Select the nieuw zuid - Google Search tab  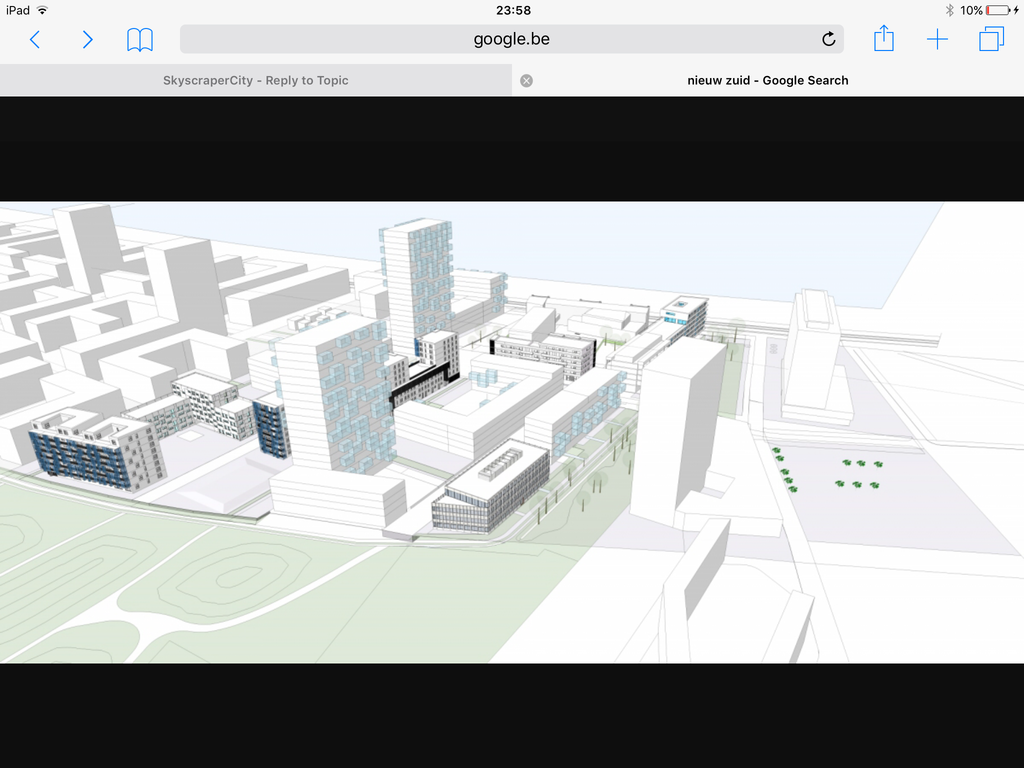tap(767, 80)
